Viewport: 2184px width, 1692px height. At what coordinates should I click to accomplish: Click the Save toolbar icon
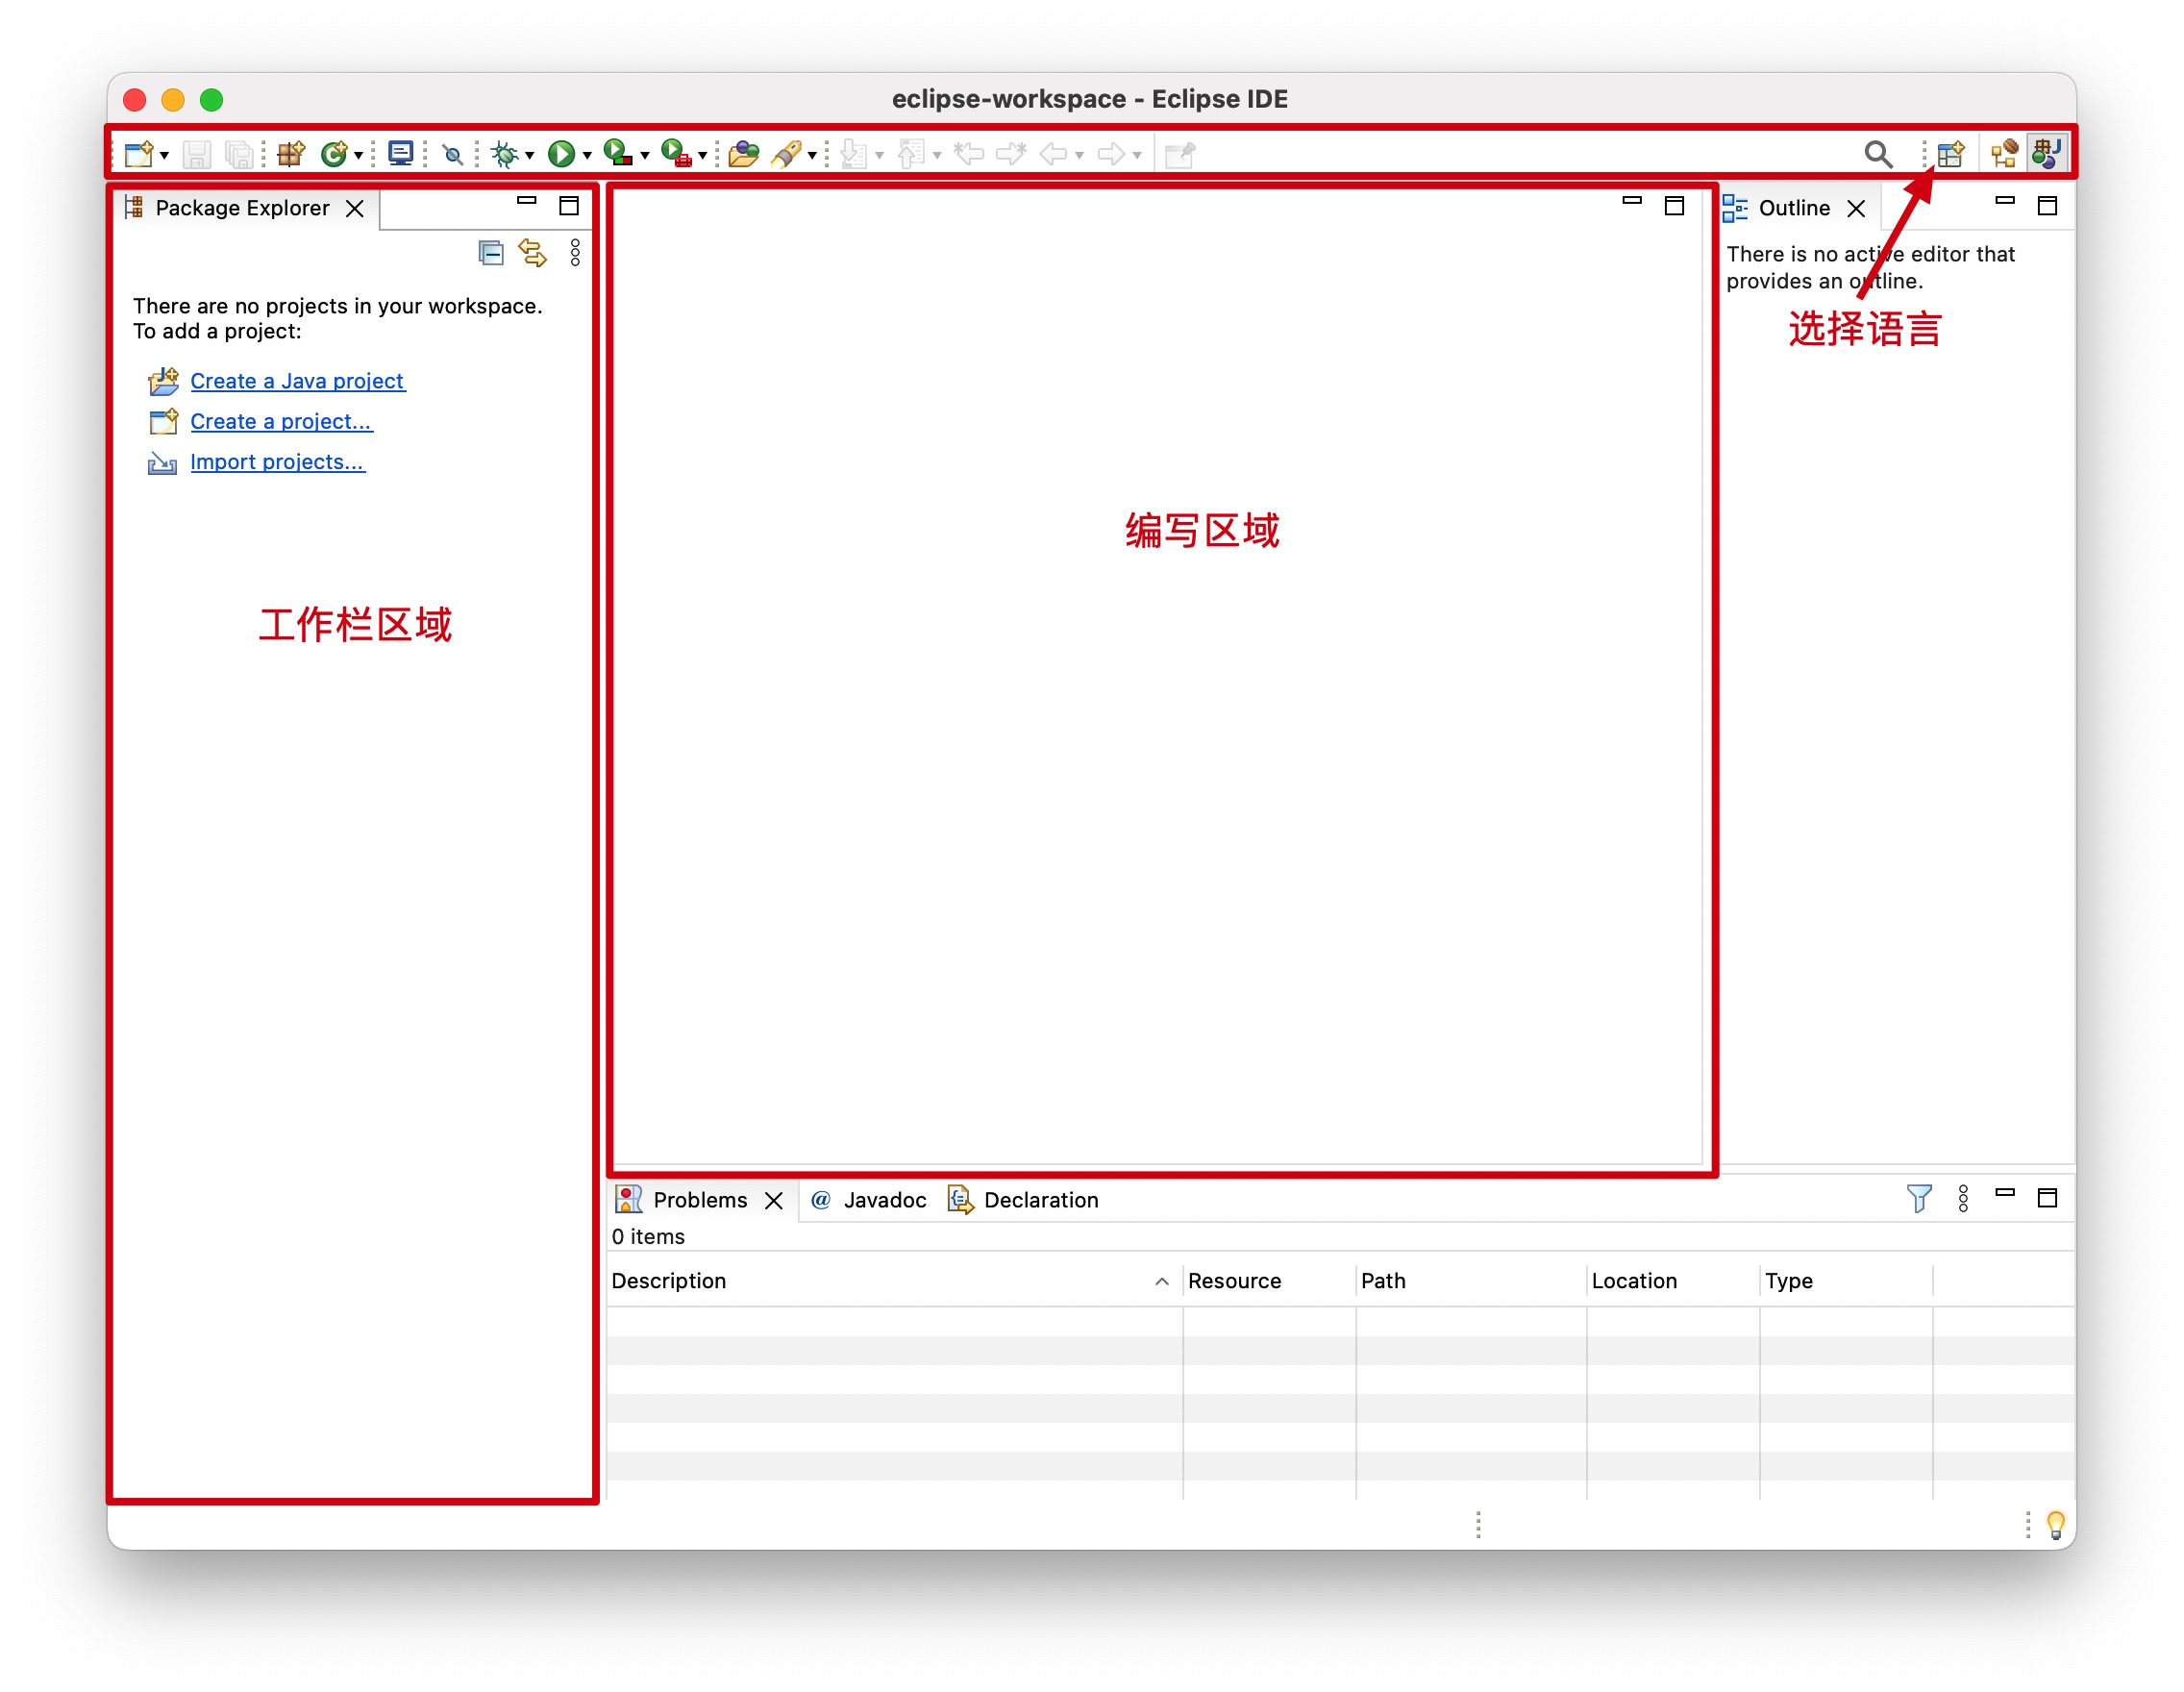(197, 154)
